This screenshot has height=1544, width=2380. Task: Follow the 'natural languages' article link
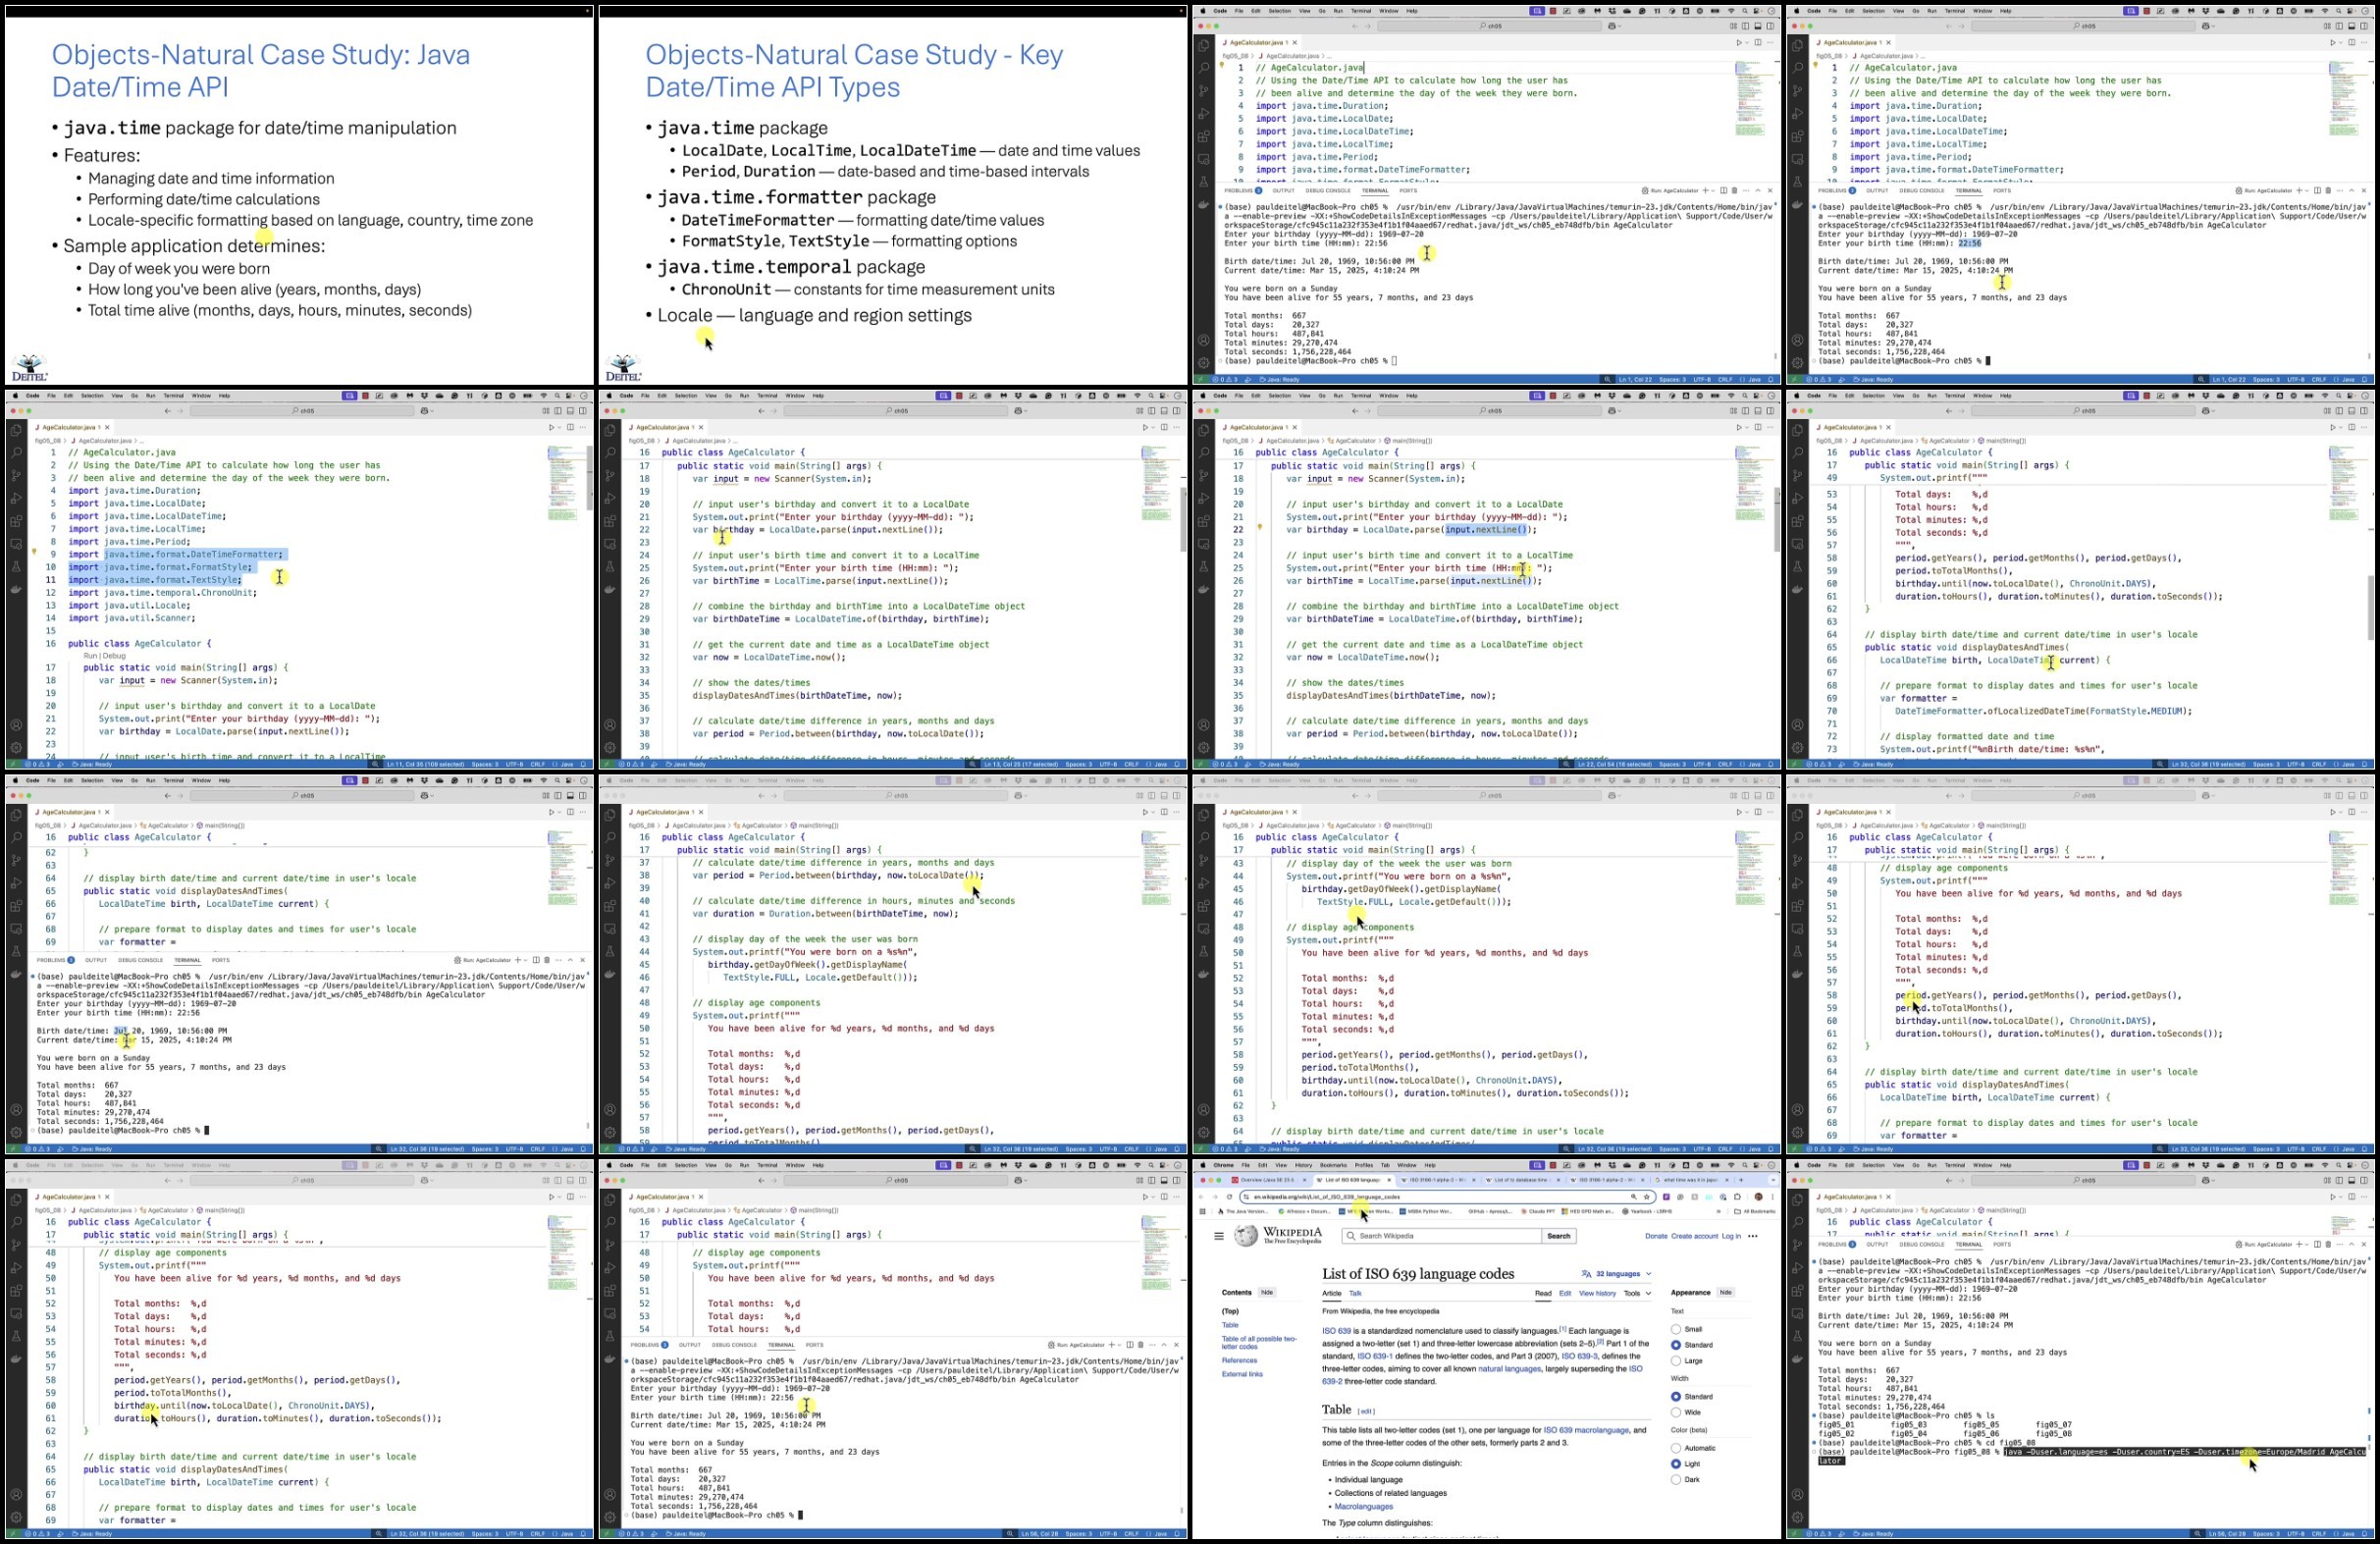[x=1509, y=1369]
